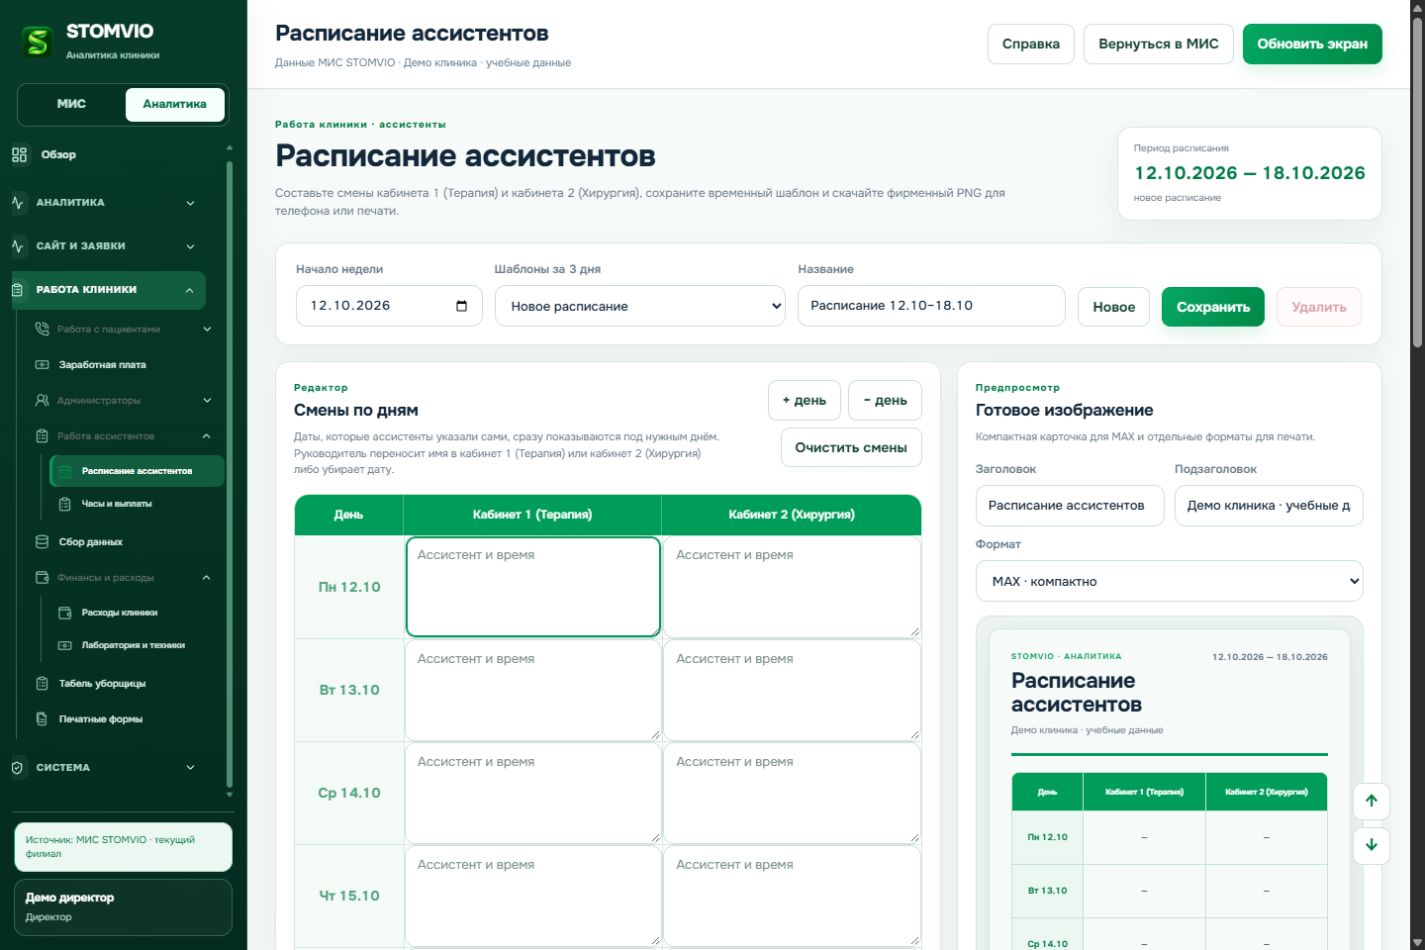Image resolution: width=1425 pixels, height=950 pixels.
Task: Open the Формат dropdown
Action: (1169, 581)
